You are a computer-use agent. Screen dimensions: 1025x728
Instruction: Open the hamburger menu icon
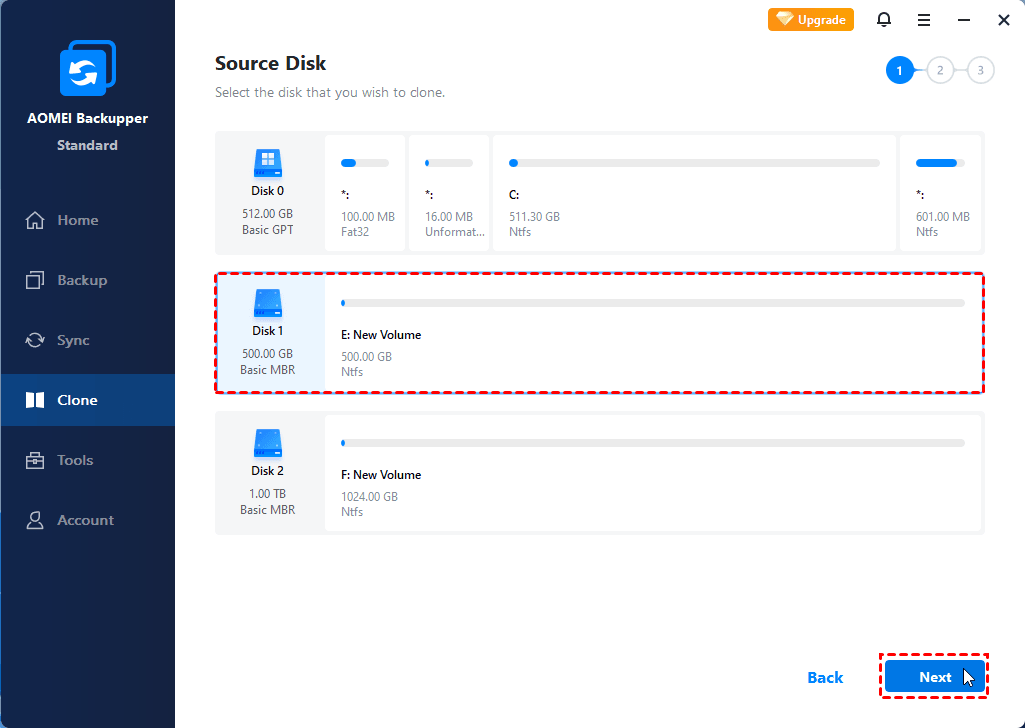924,20
